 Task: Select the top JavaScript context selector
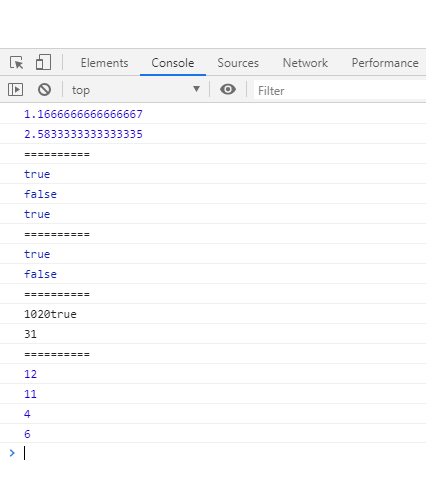click(136, 90)
